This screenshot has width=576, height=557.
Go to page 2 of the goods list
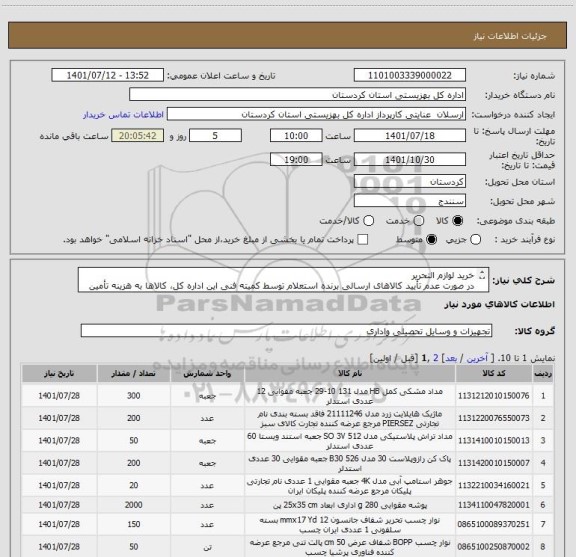(436, 358)
